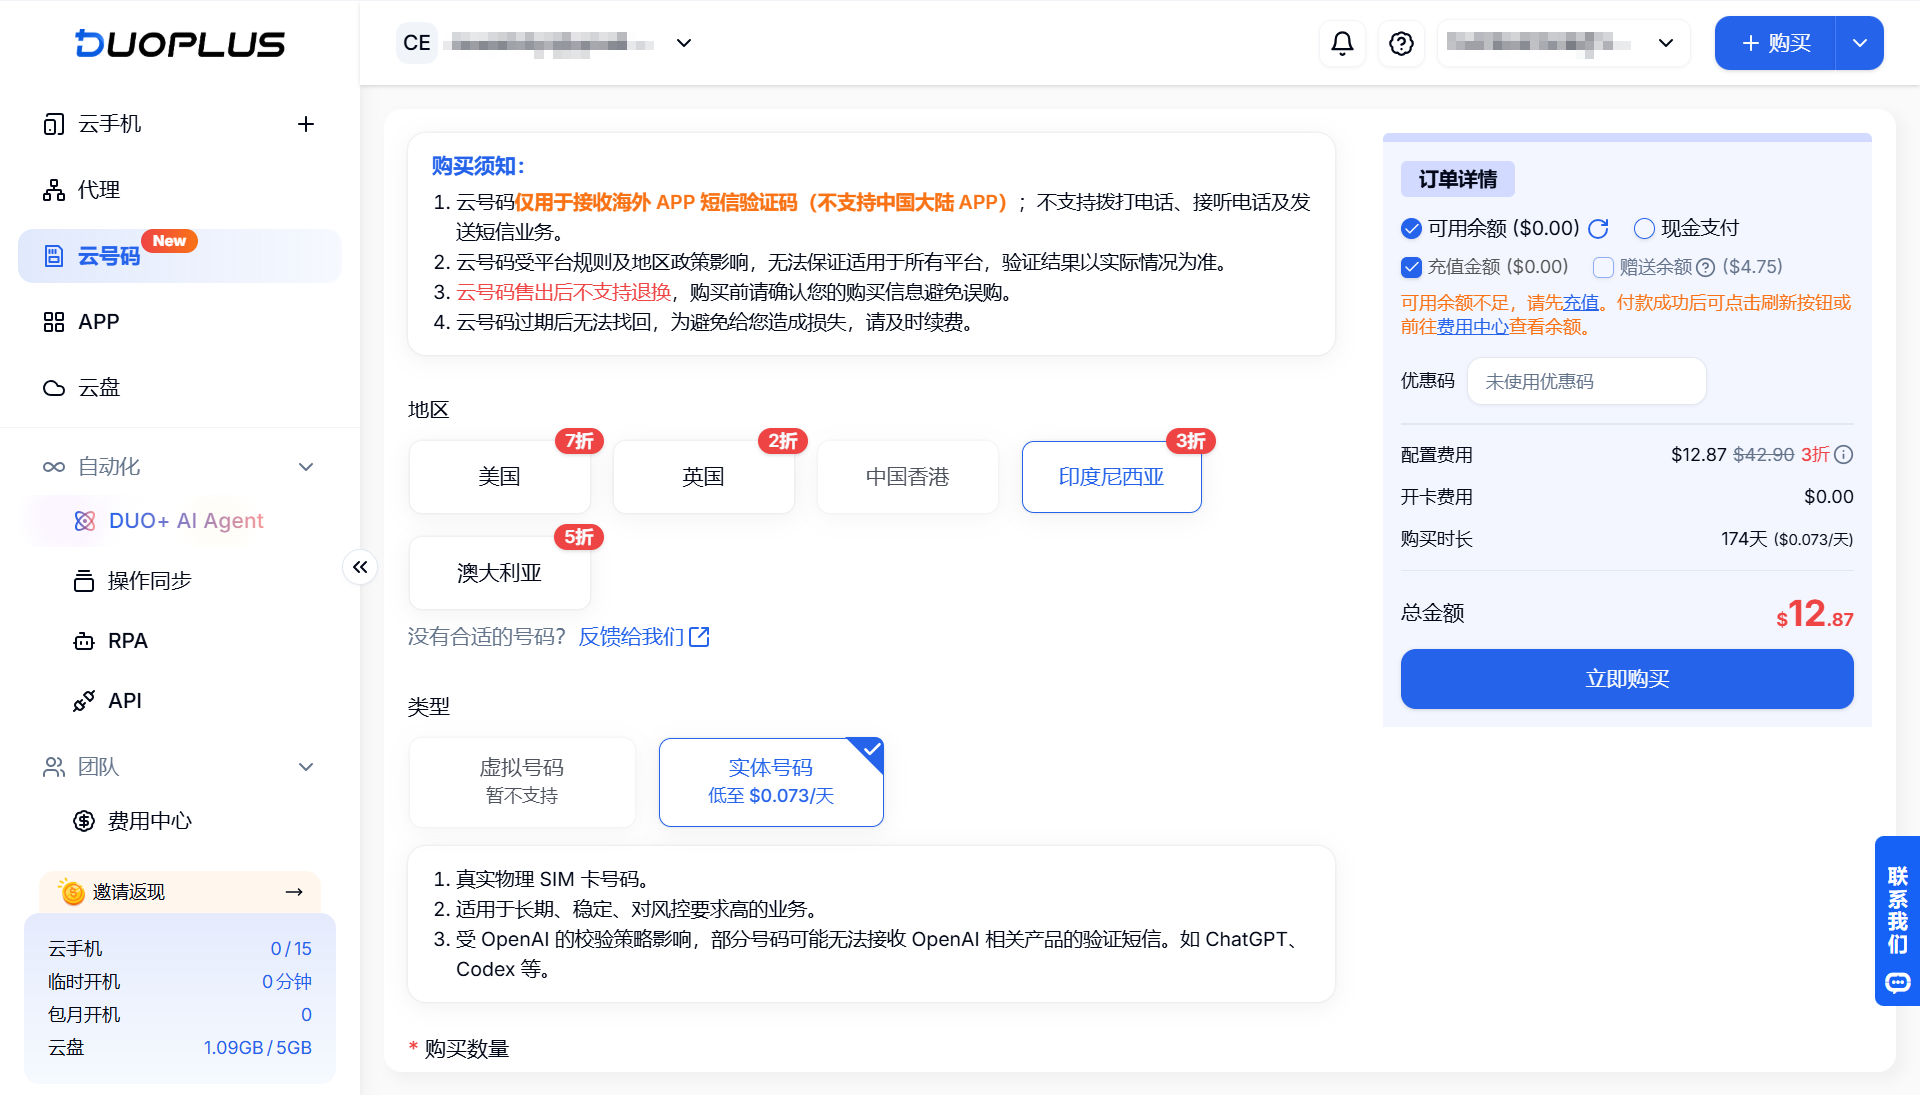Click the APP grid icon
The height and width of the screenshot is (1095, 1920).
coord(54,322)
